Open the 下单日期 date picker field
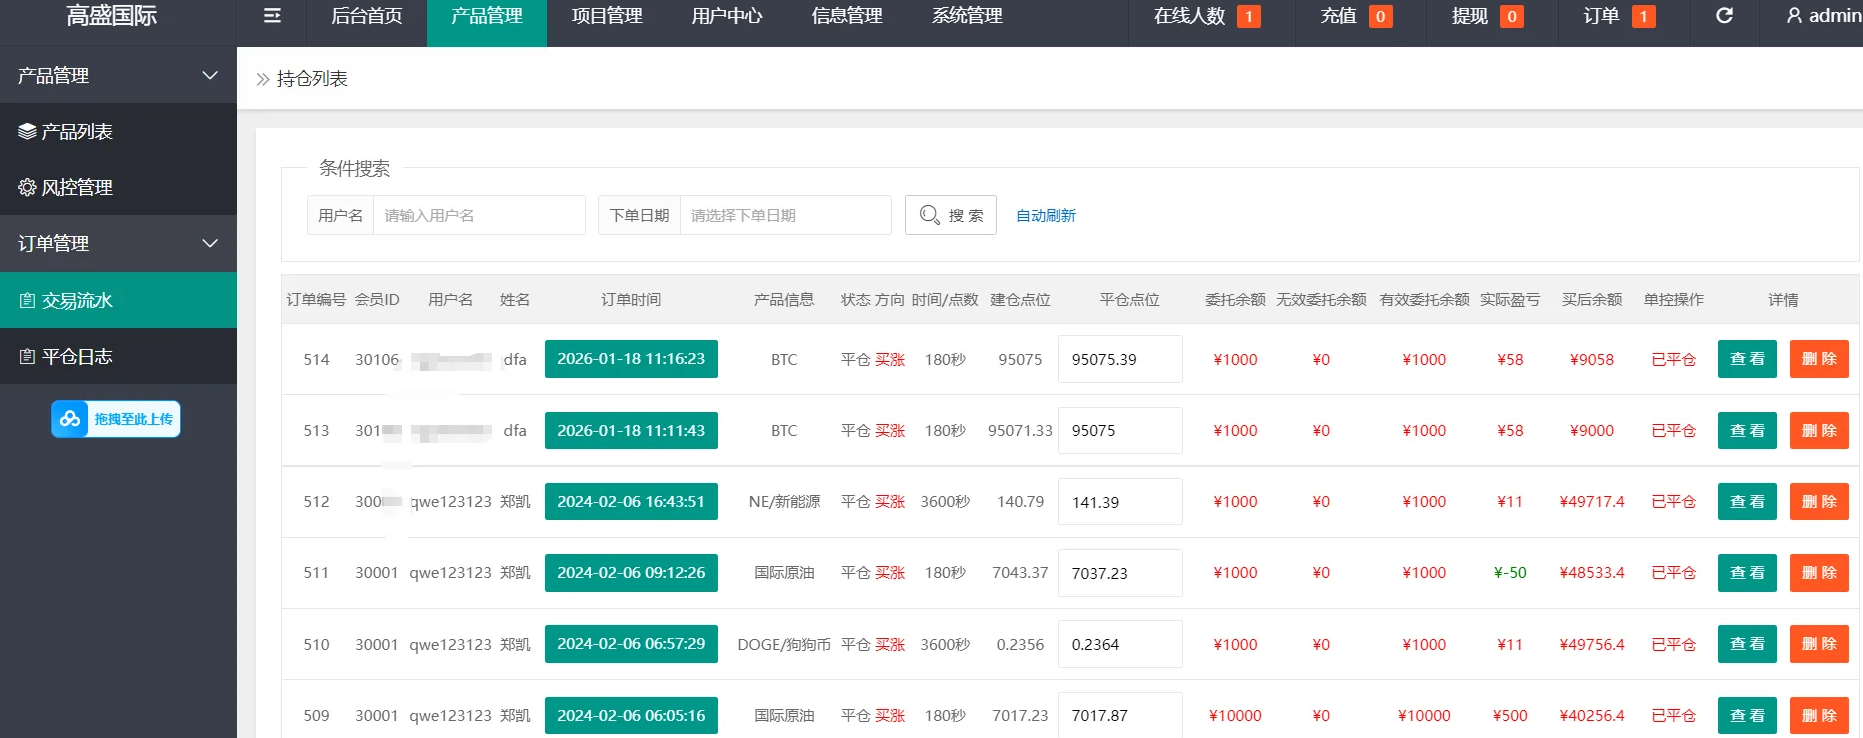The width and height of the screenshot is (1863, 738). (785, 215)
